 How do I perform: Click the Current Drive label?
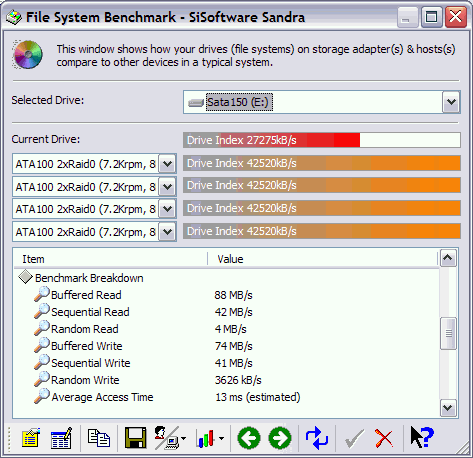(46, 139)
